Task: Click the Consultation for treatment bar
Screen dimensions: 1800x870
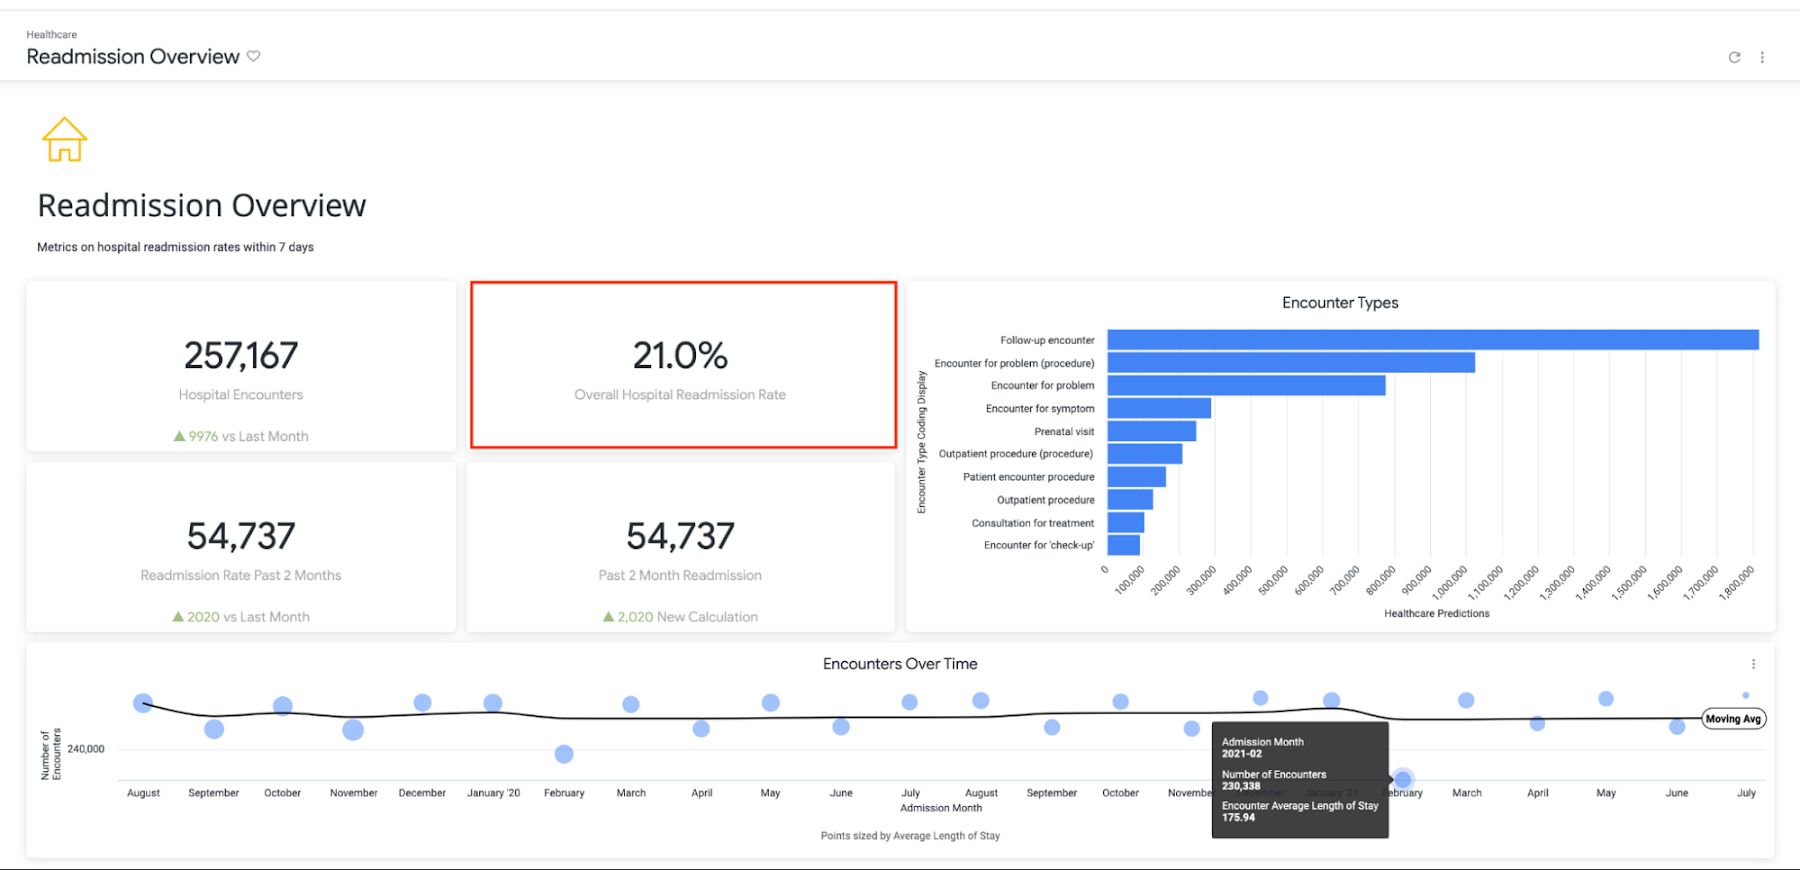Action: pyautogui.click(x=1126, y=523)
